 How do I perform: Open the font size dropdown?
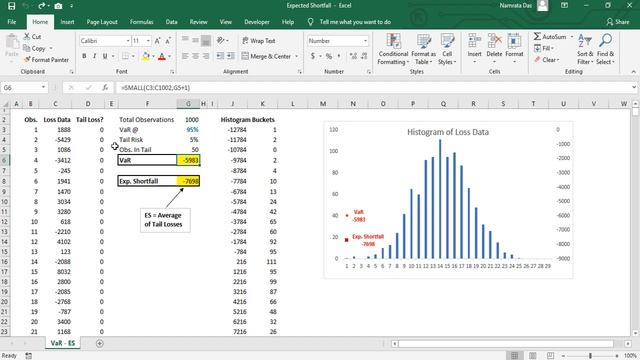click(x=148, y=41)
